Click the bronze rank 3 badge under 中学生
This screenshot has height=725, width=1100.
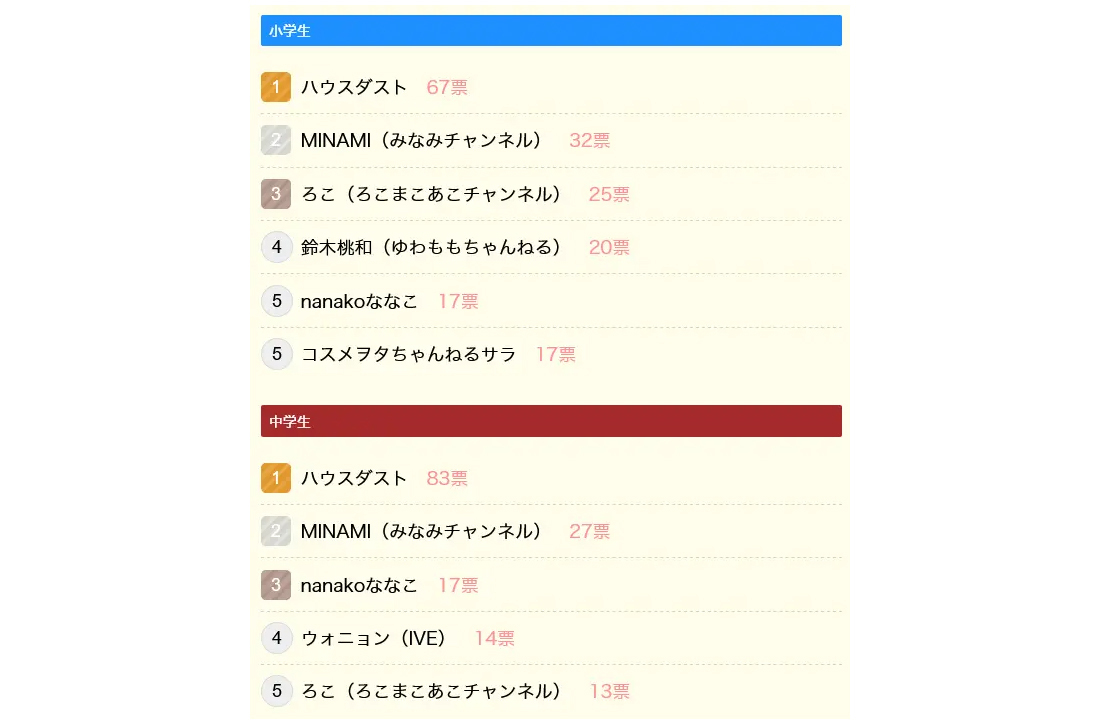[276, 585]
